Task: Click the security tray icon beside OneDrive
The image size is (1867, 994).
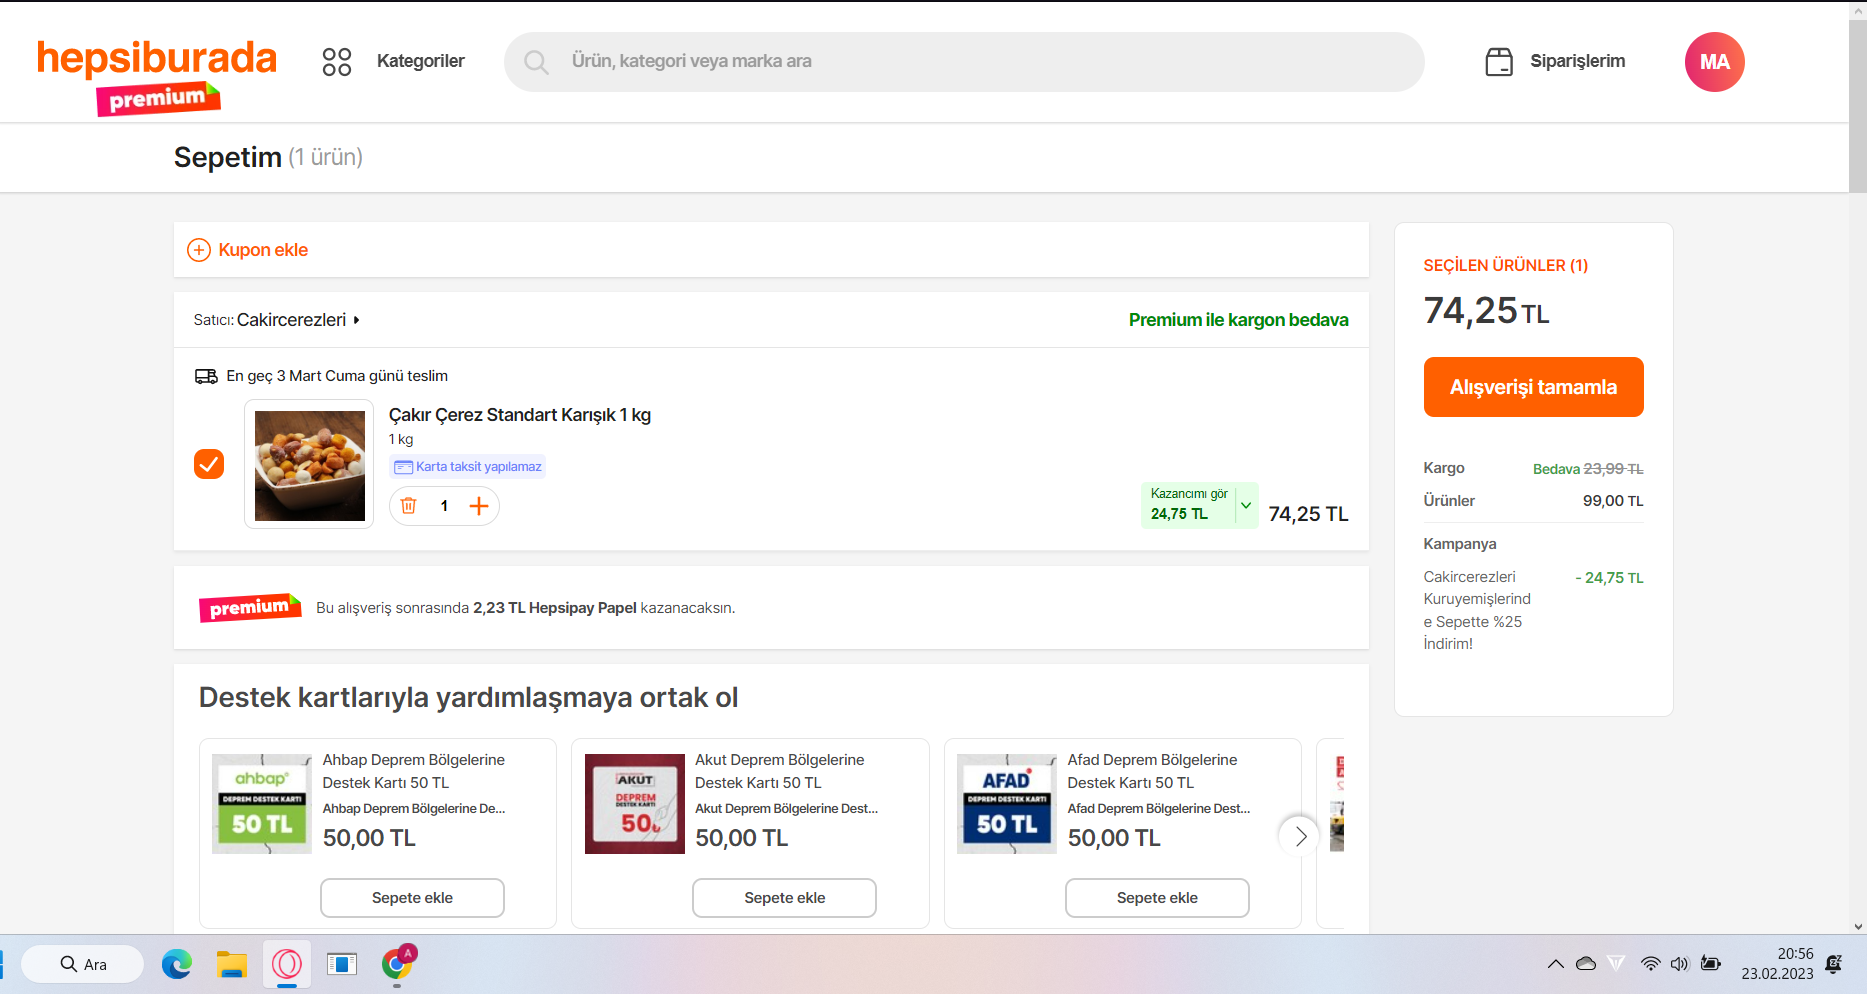Action: point(1616,963)
